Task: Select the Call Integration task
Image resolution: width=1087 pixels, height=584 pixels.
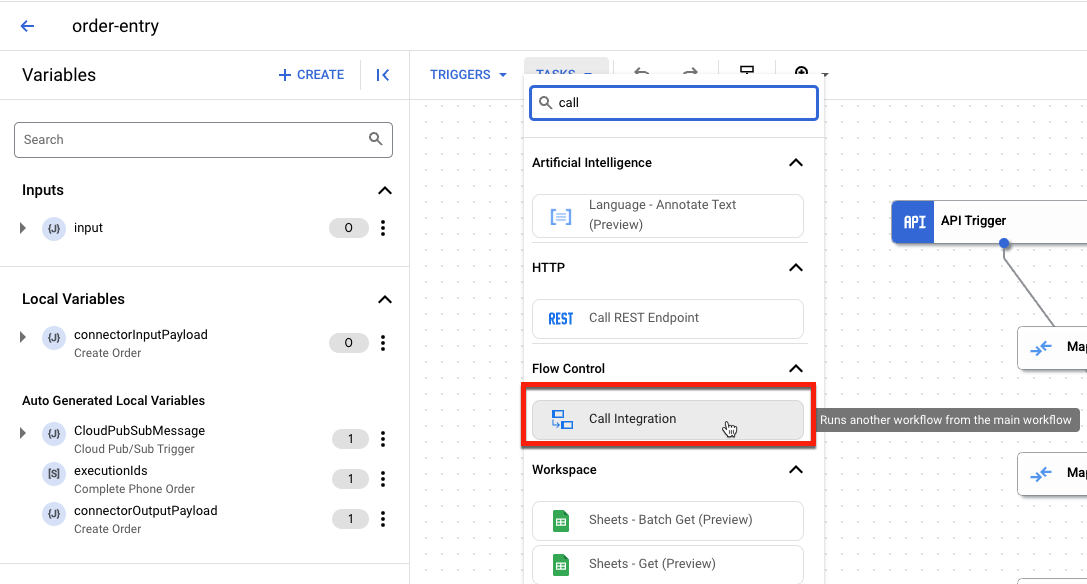Action: click(x=668, y=420)
